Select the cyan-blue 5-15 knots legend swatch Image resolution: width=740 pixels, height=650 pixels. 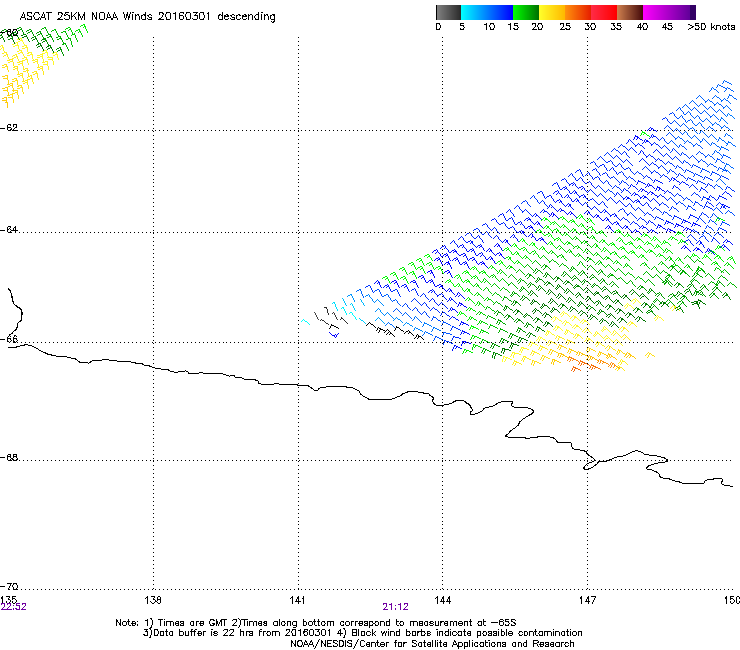coord(487,12)
